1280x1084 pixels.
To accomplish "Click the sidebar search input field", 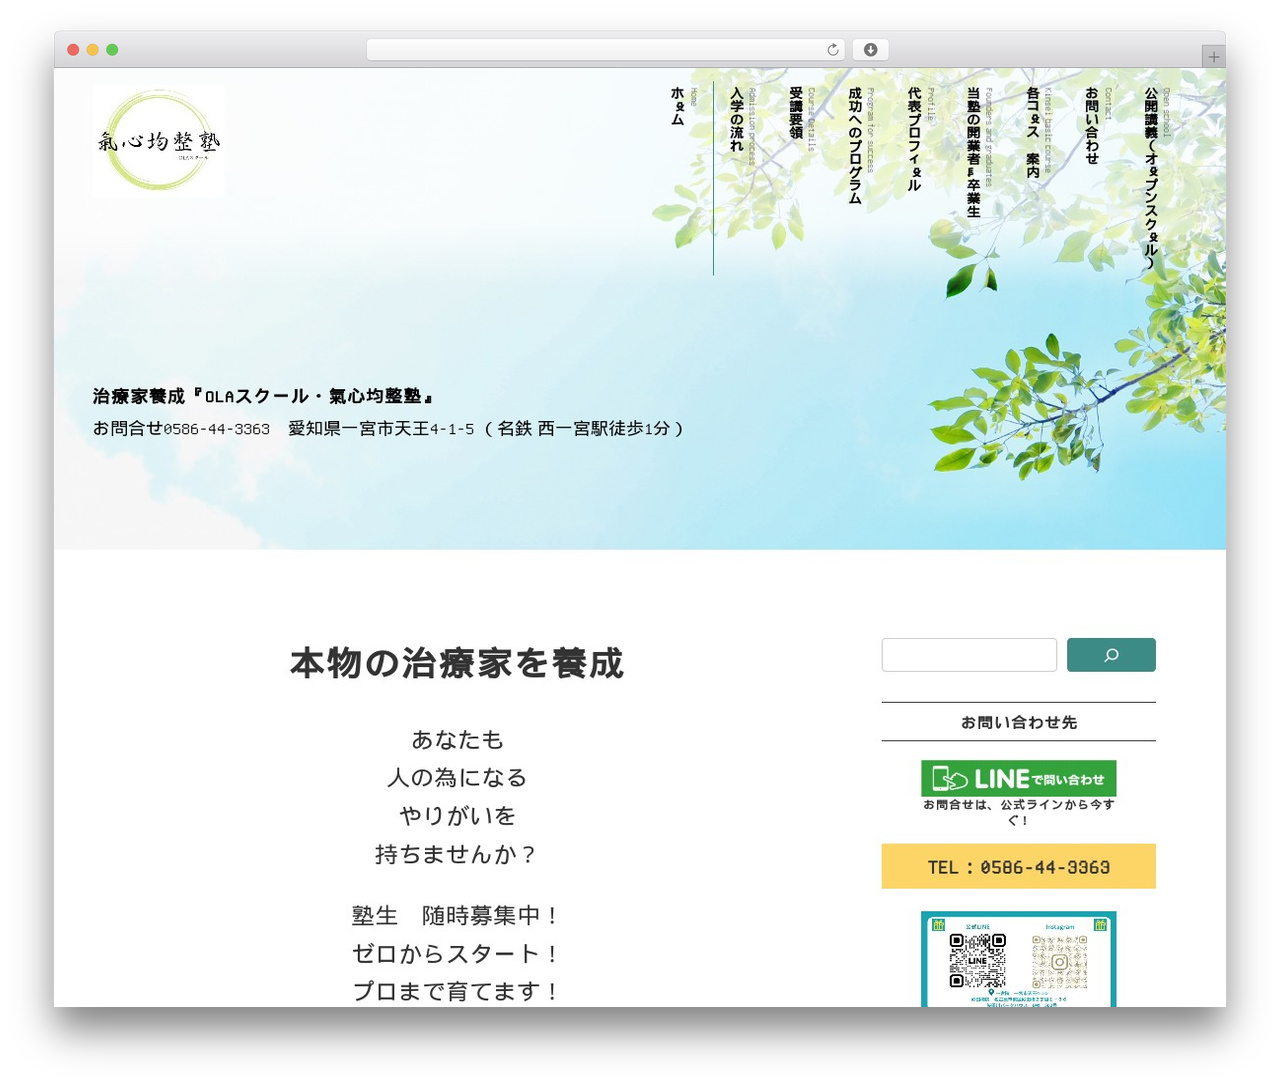I will 969,655.
